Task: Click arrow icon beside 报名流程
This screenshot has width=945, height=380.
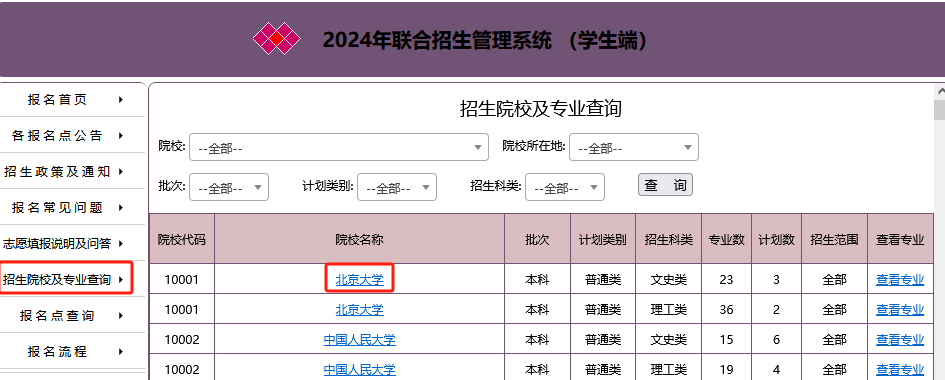Action: point(121,352)
